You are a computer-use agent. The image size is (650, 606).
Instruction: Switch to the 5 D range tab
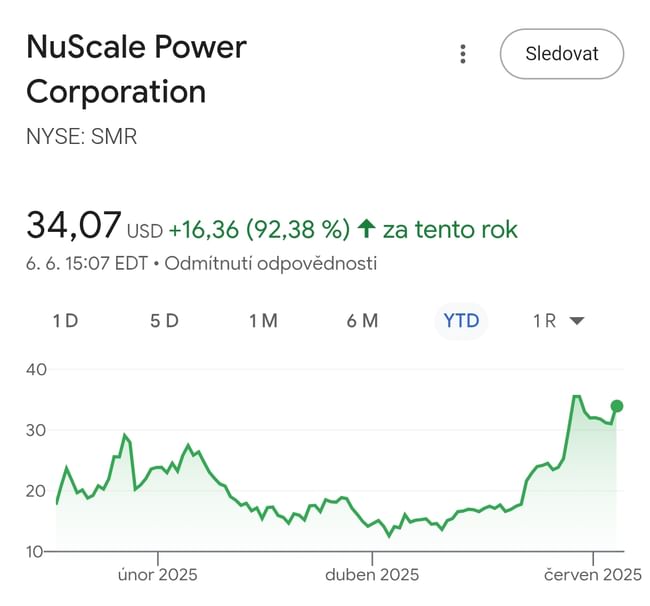click(164, 321)
